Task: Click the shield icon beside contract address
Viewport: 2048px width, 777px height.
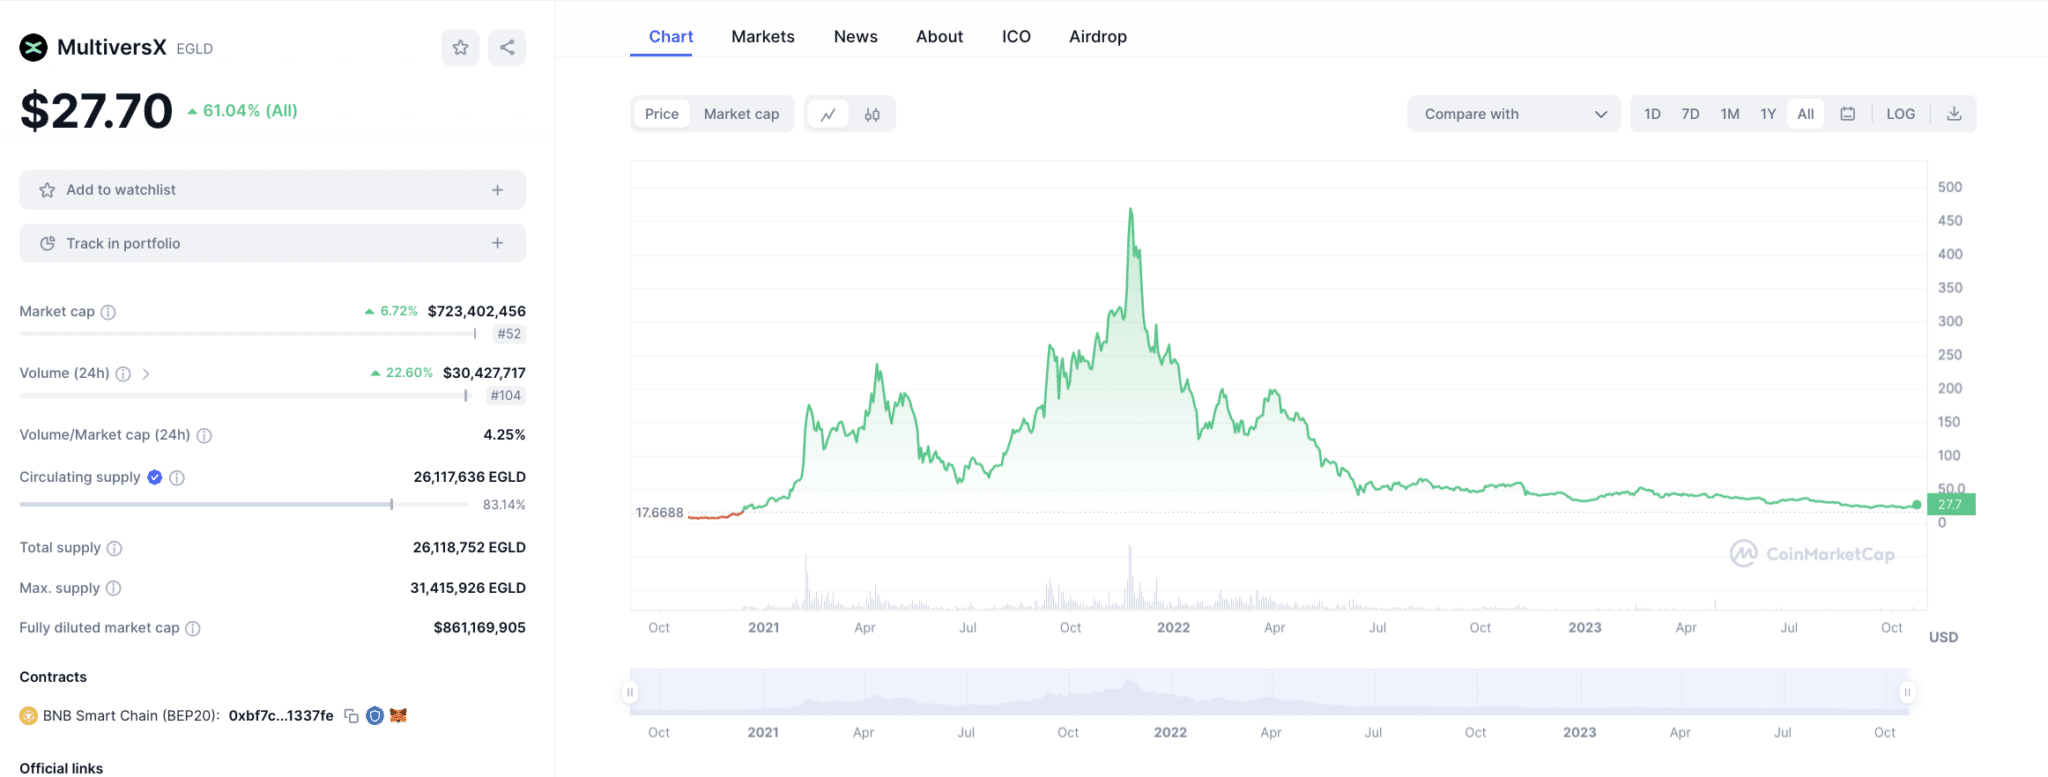Action: click(x=375, y=716)
